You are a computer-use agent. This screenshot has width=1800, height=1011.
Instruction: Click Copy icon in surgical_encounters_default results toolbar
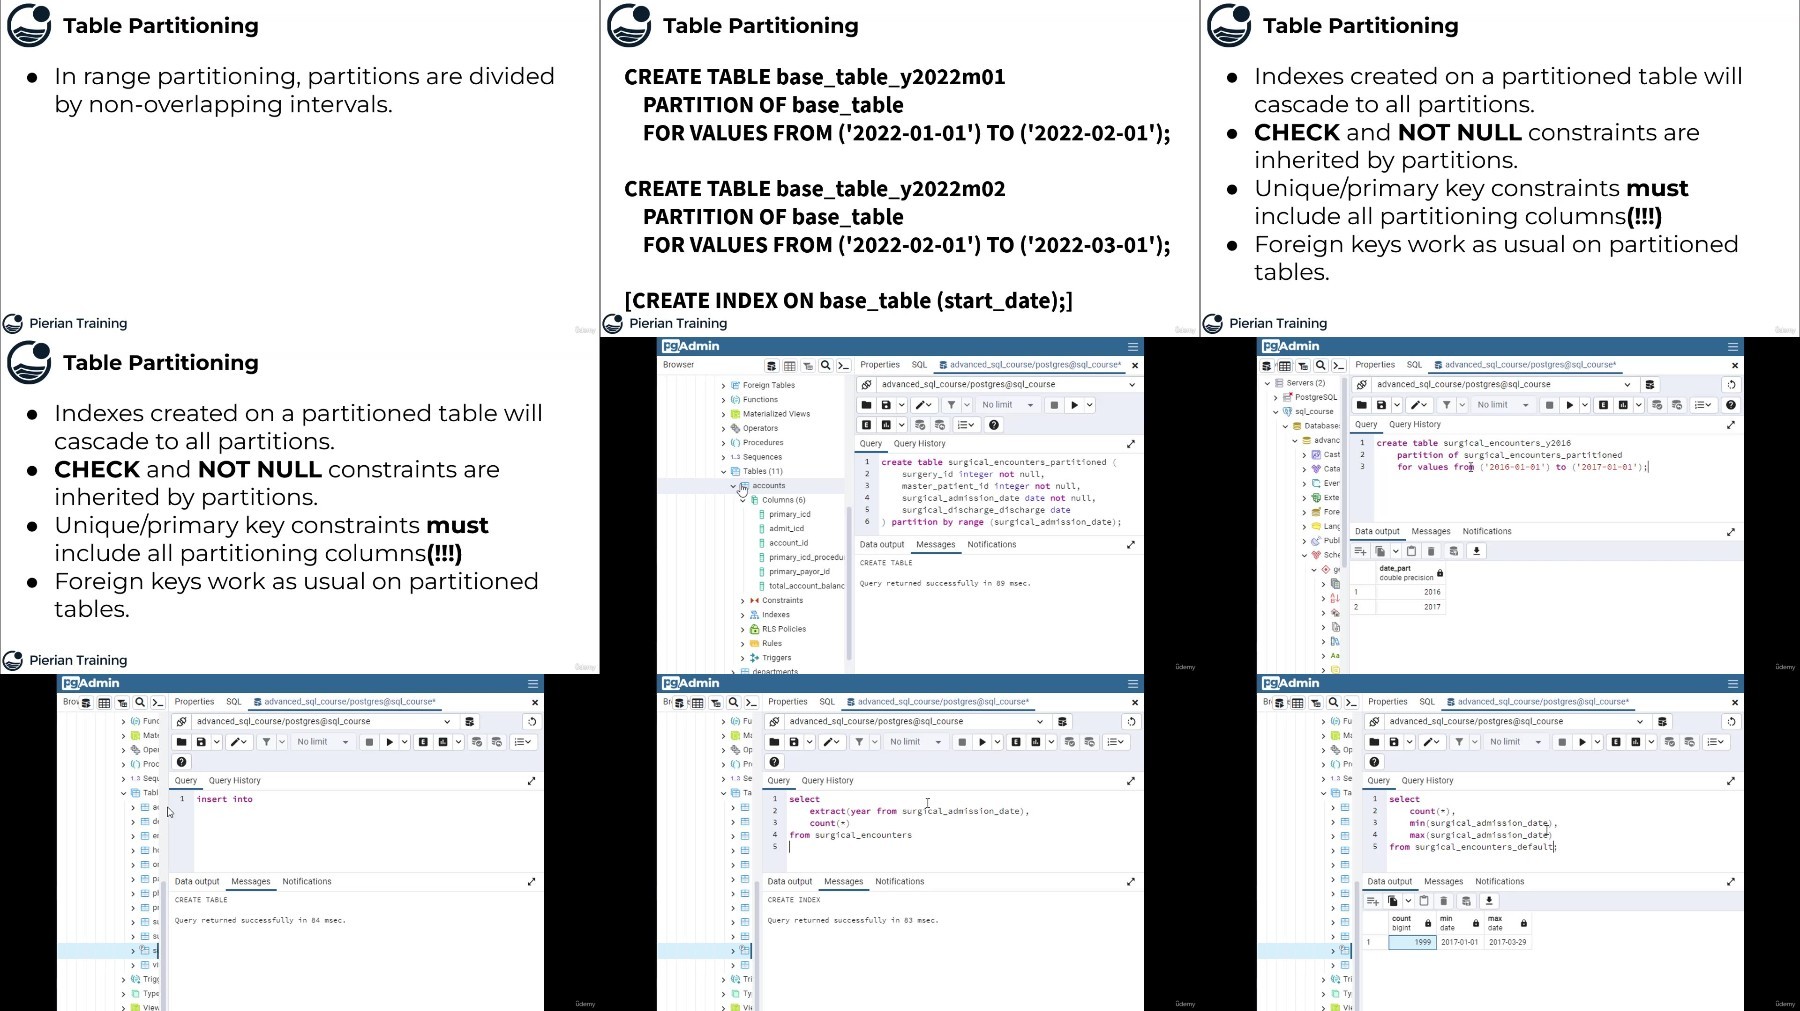pos(1392,901)
